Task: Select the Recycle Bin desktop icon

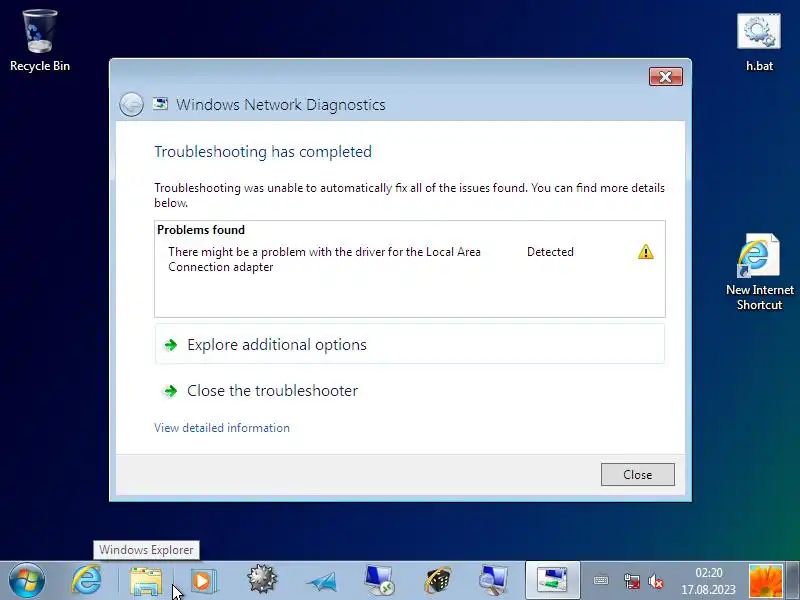Action: (x=40, y=41)
